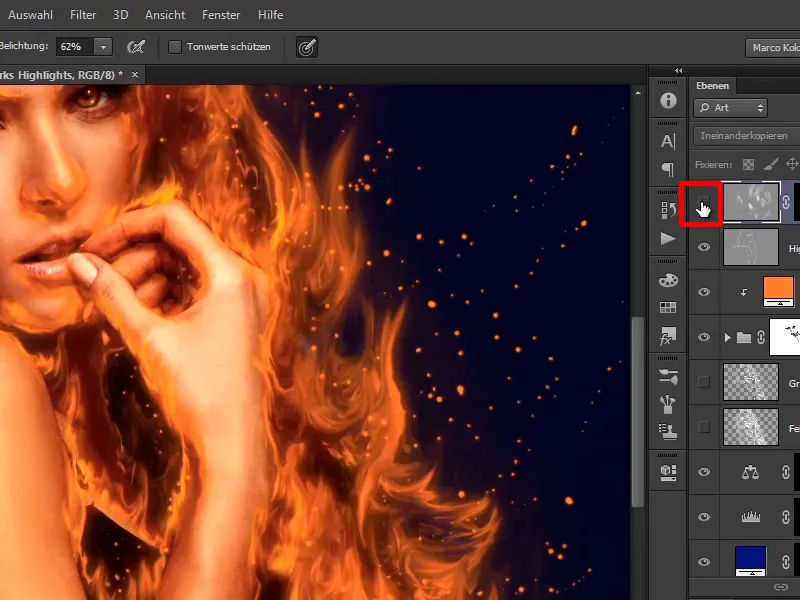Screen dimensions: 800x600
Task: Lock position move icon next to Fixieren
Action: click(792, 164)
